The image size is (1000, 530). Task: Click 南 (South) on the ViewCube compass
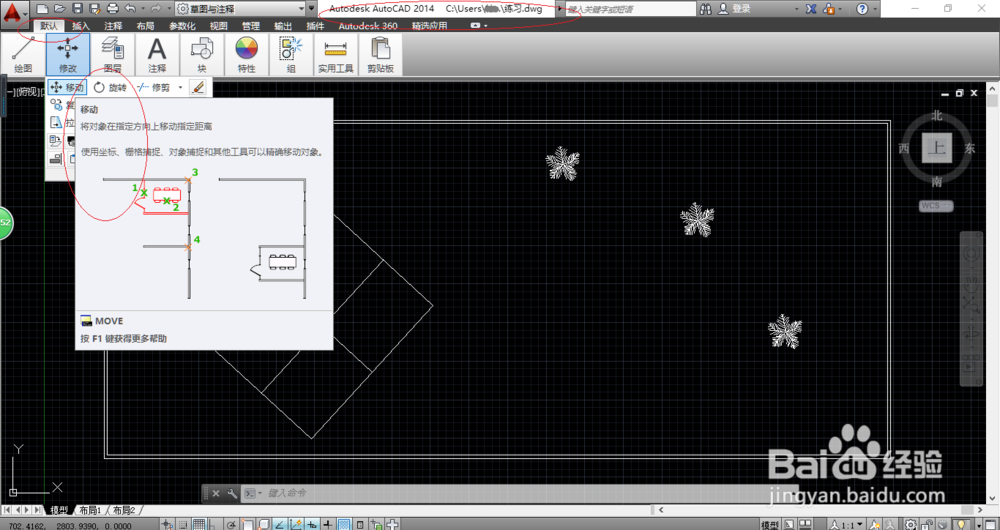[937, 182]
